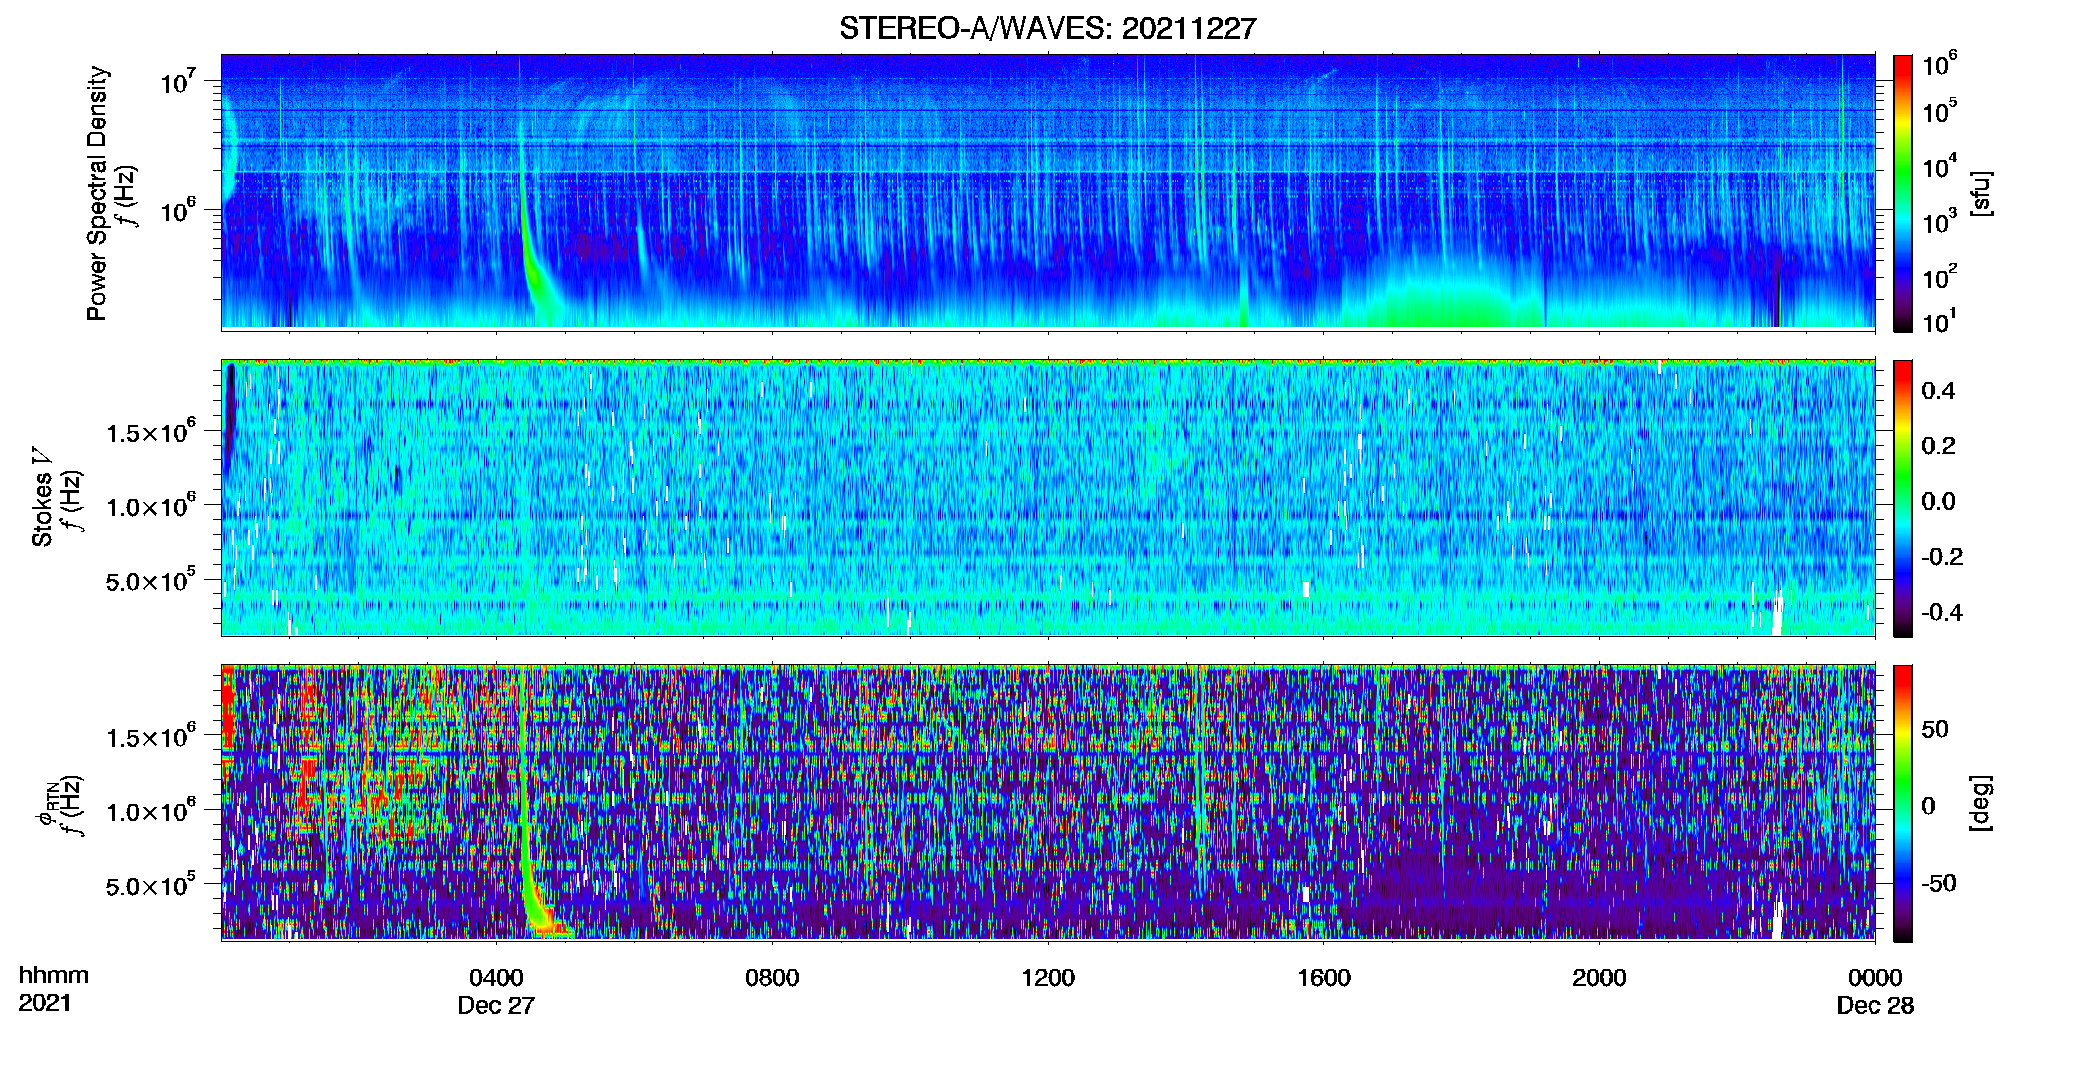The height and width of the screenshot is (1080, 2096).
Task: Click the 0000 time tick label
Action: pos(1875,977)
